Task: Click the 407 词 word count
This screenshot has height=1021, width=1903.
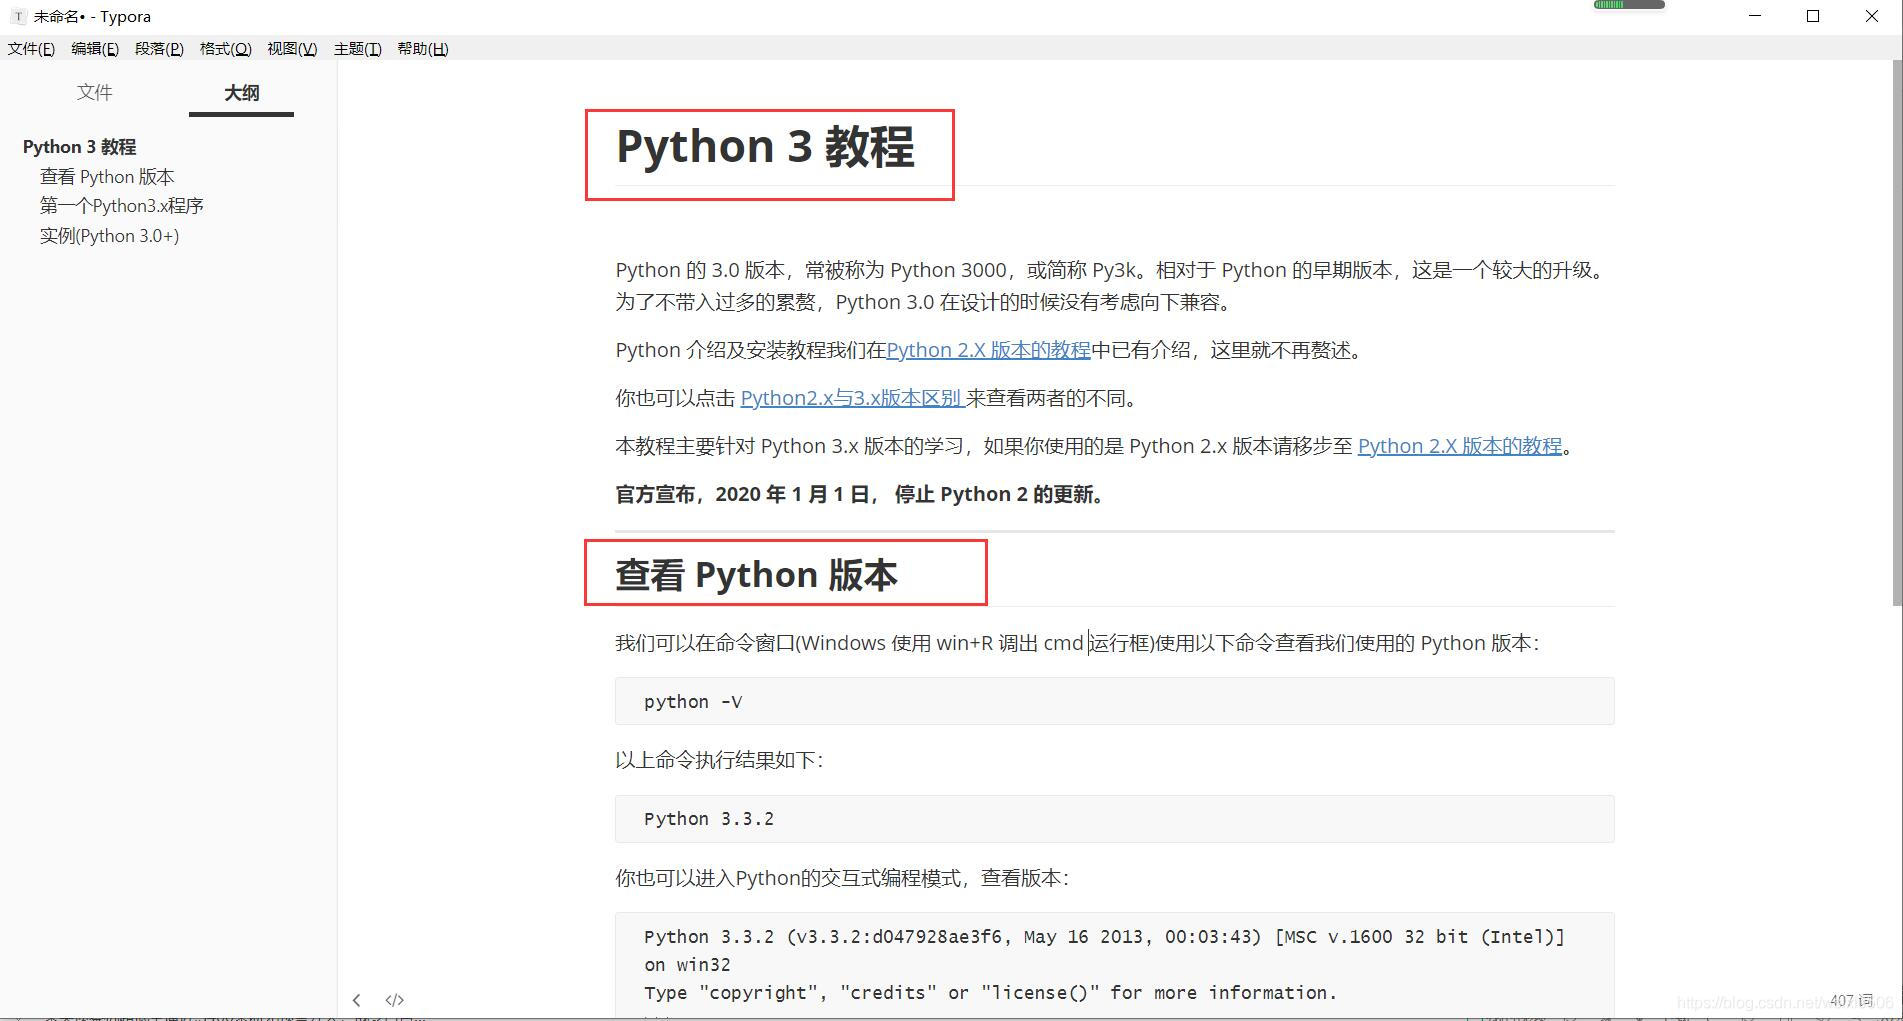Action: [x=1851, y=1000]
